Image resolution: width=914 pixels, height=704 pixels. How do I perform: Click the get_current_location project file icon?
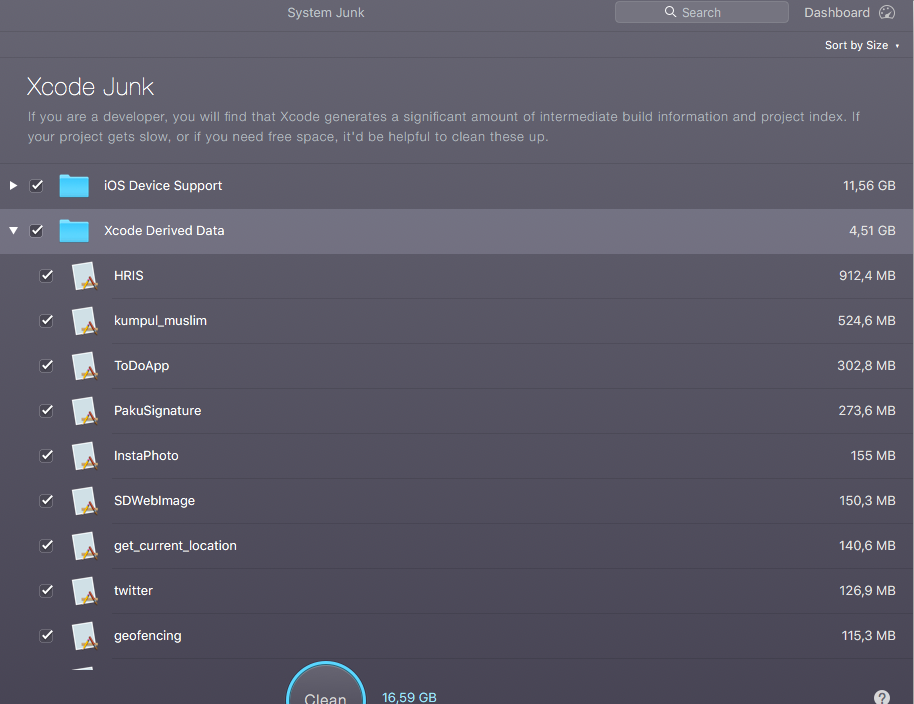coord(85,545)
